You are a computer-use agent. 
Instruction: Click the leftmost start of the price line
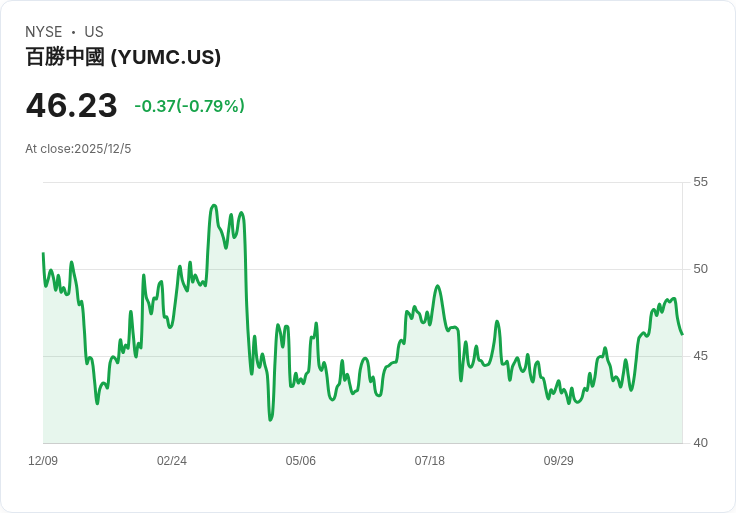coord(43,254)
